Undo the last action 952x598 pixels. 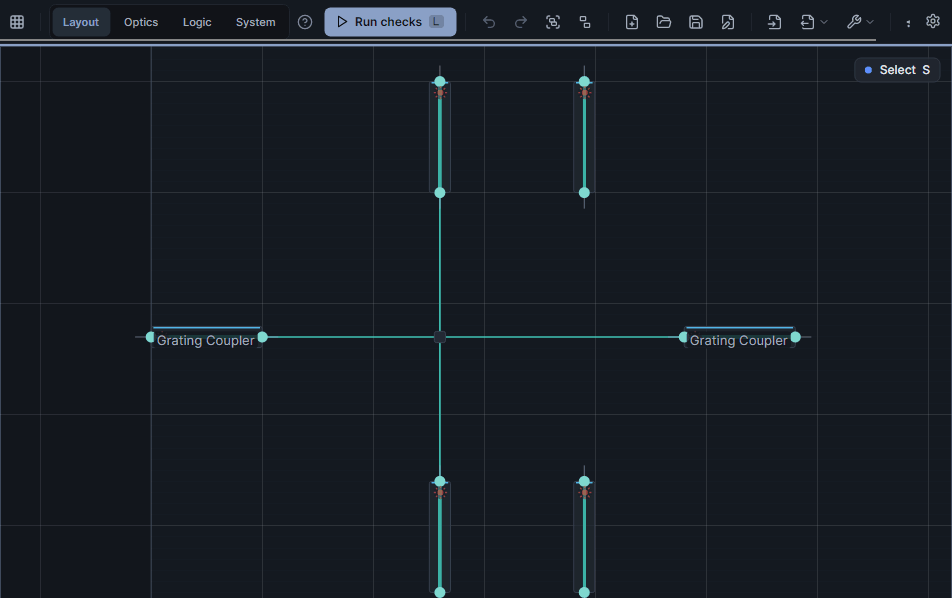[x=489, y=22]
